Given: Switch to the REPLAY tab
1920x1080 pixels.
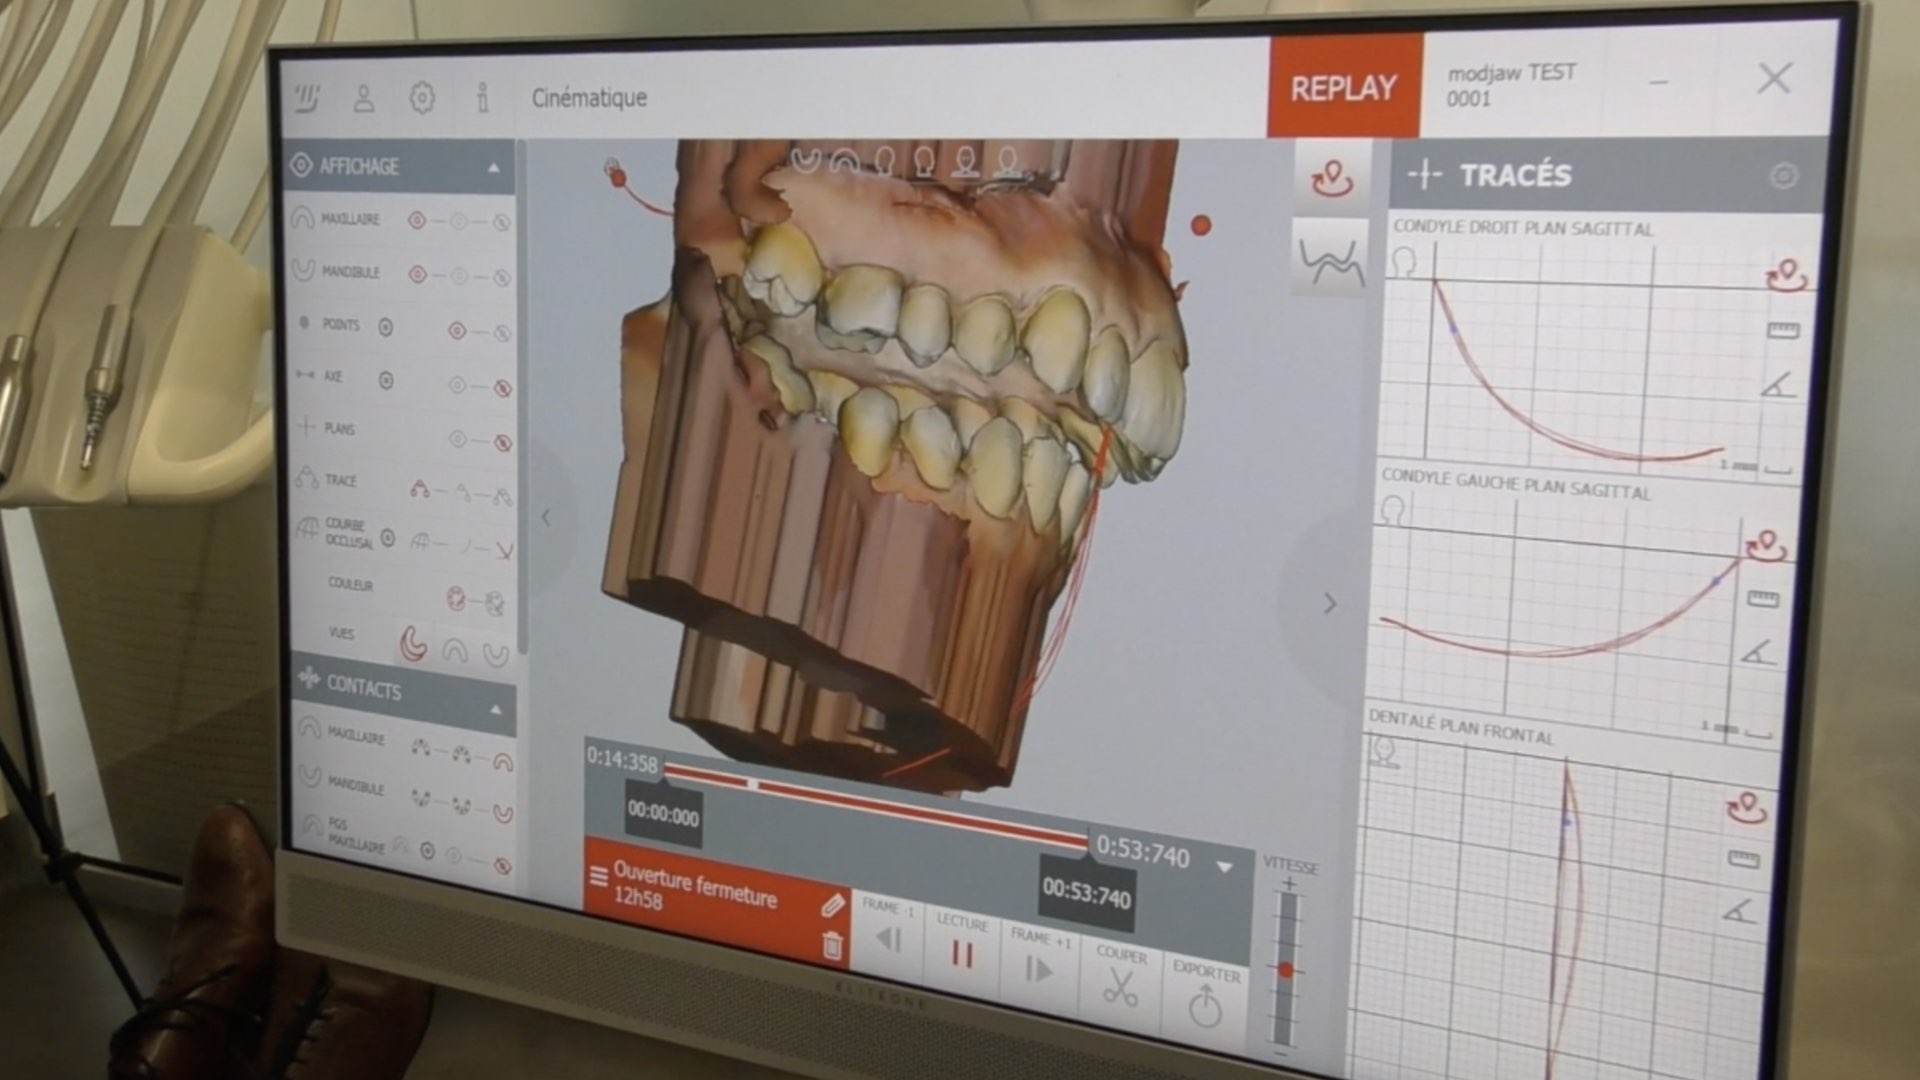Looking at the screenshot, I should pyautogui.click(x=1343, y=88).
